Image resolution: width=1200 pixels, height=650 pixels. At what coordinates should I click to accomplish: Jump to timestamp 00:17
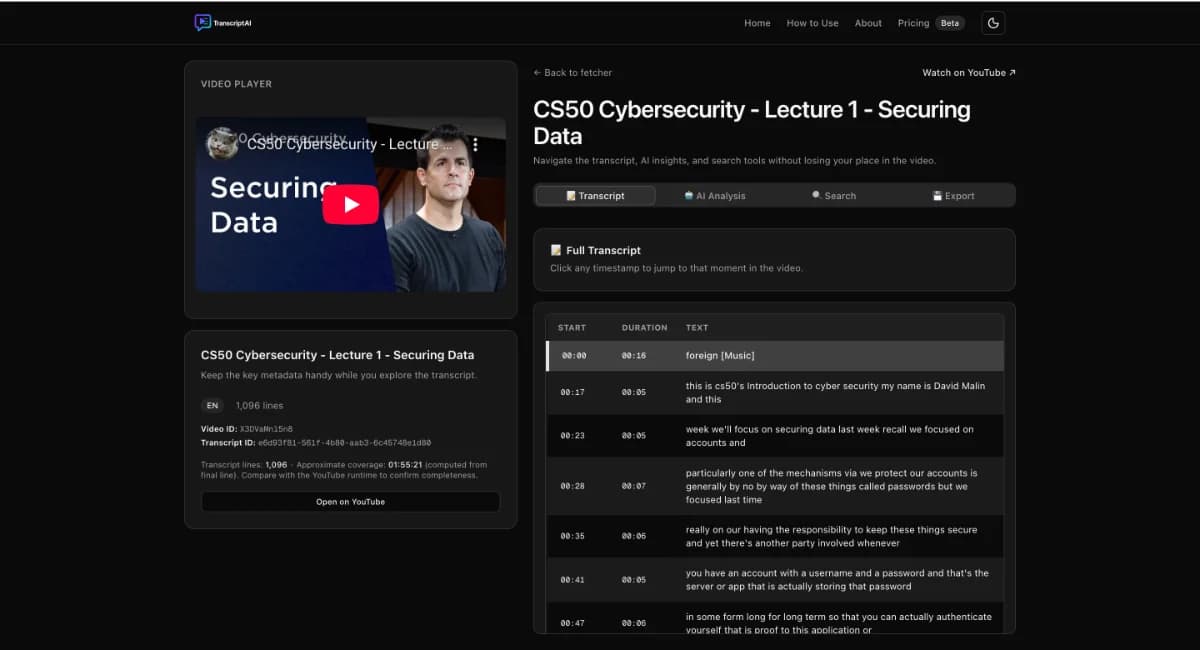click(573, 393)
